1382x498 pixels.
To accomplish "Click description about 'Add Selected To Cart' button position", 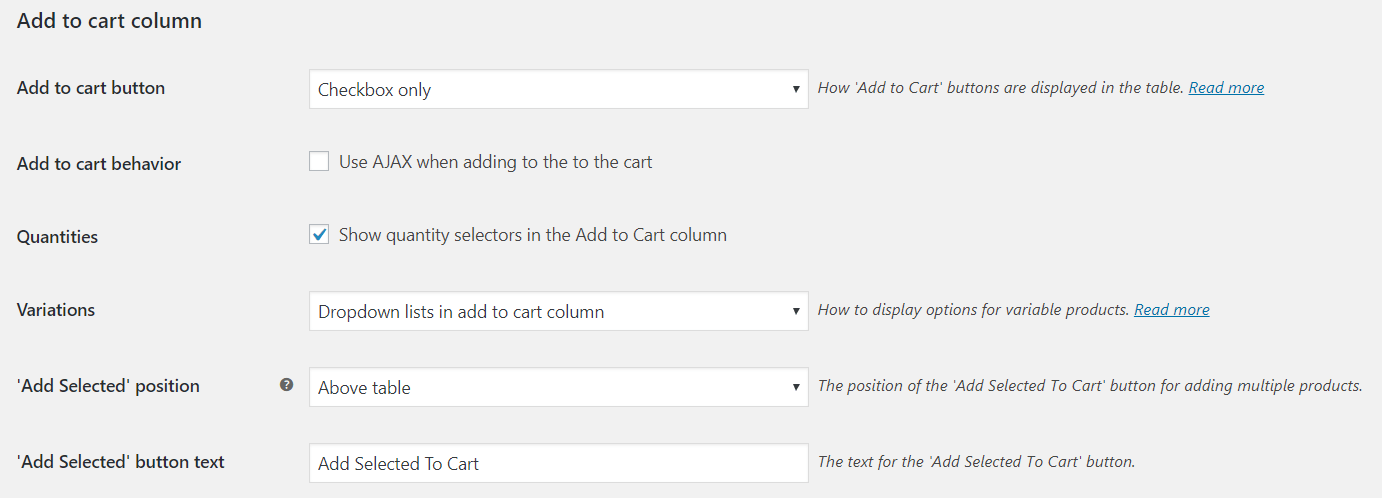I will coord(1090,386).
